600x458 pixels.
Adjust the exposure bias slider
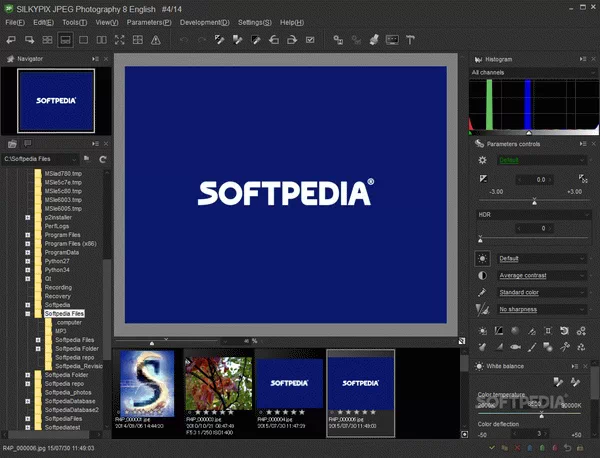(x=534, y=201)
